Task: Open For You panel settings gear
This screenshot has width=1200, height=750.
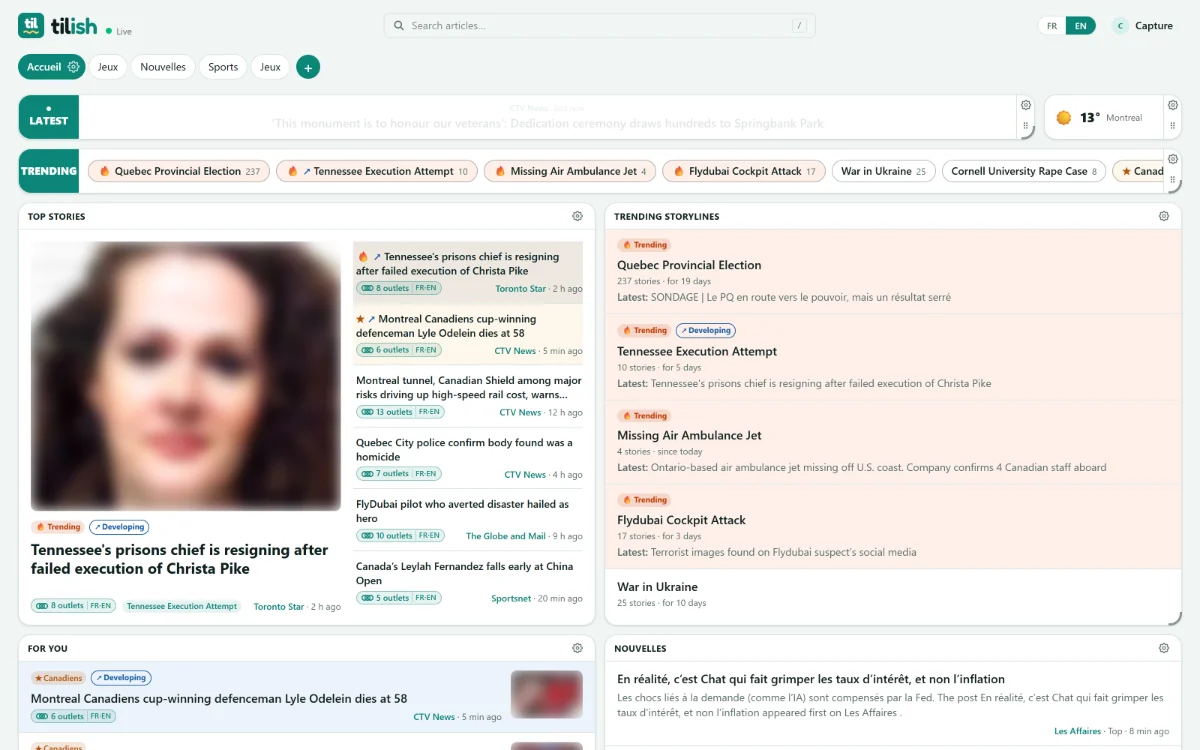Action: tap(577, 648)
